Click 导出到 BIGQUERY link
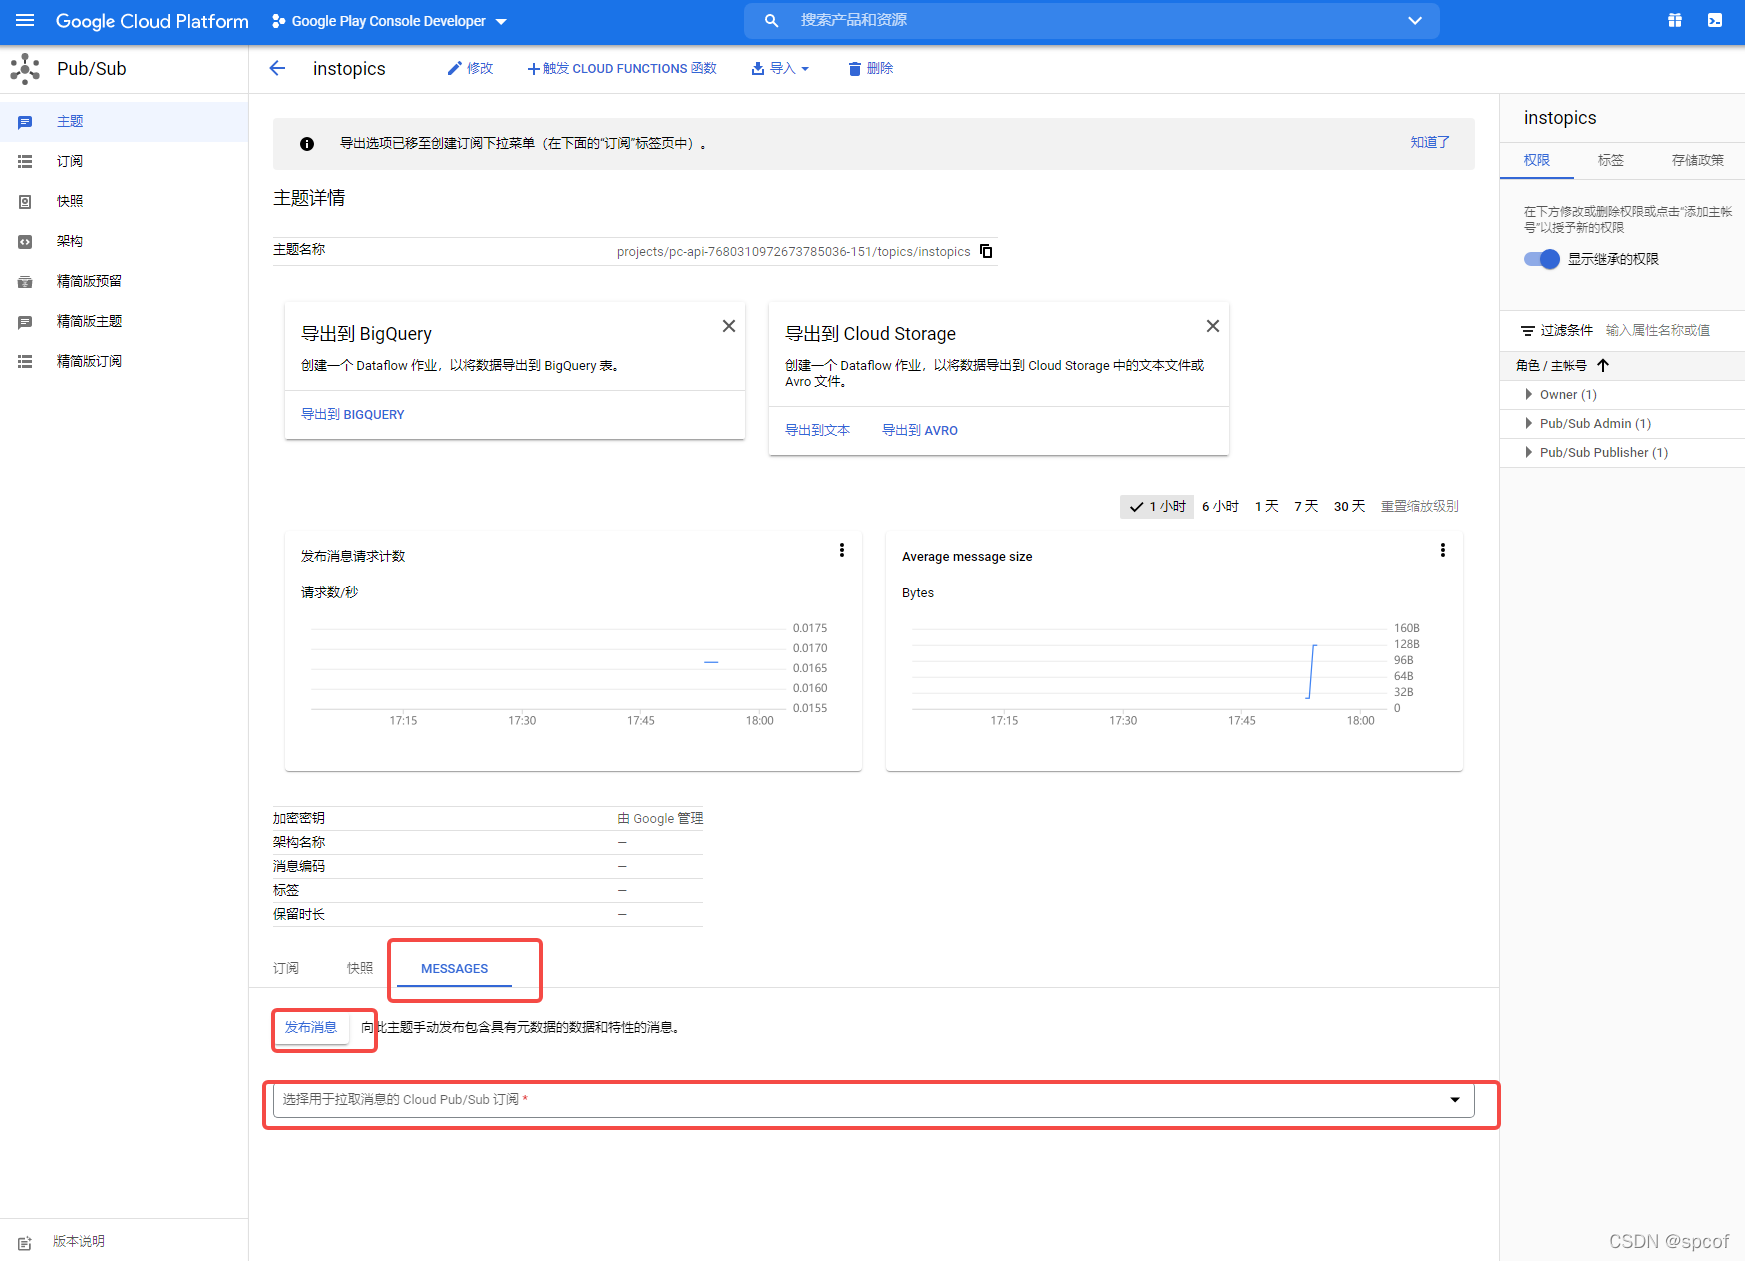Viewport: 1745px width, 1261px height. 353,414
